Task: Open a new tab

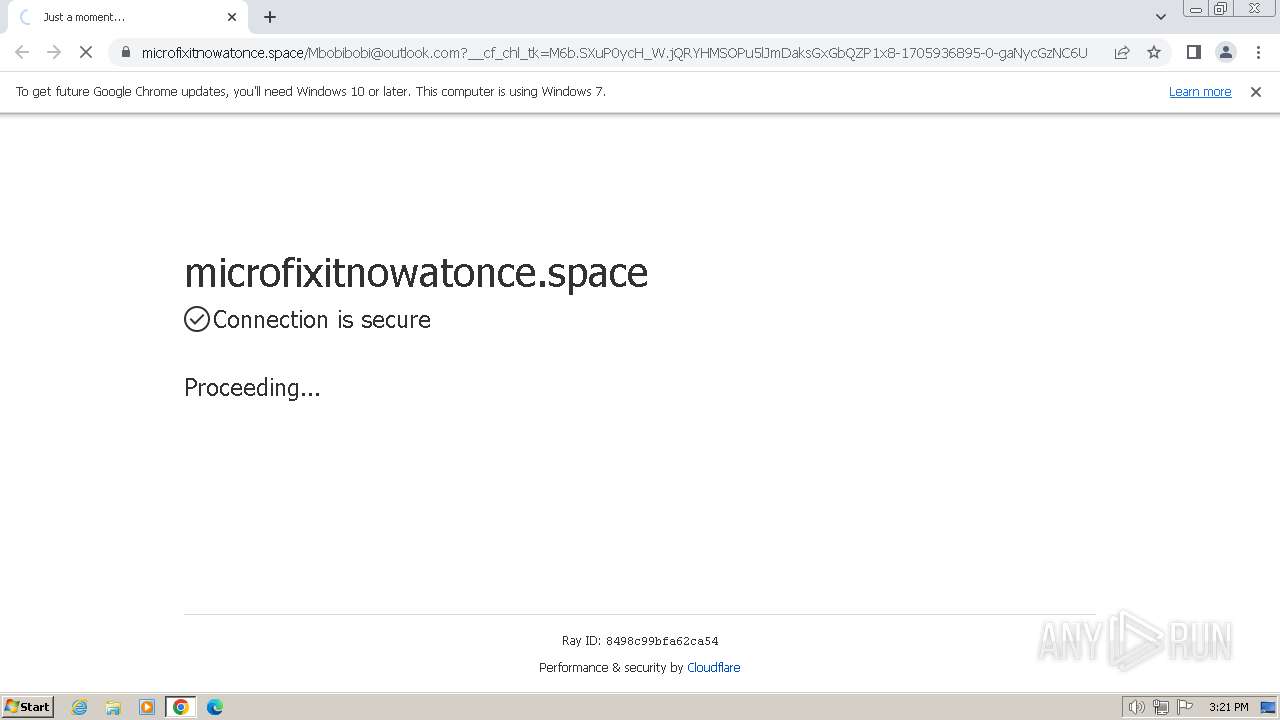Action: 270,17
